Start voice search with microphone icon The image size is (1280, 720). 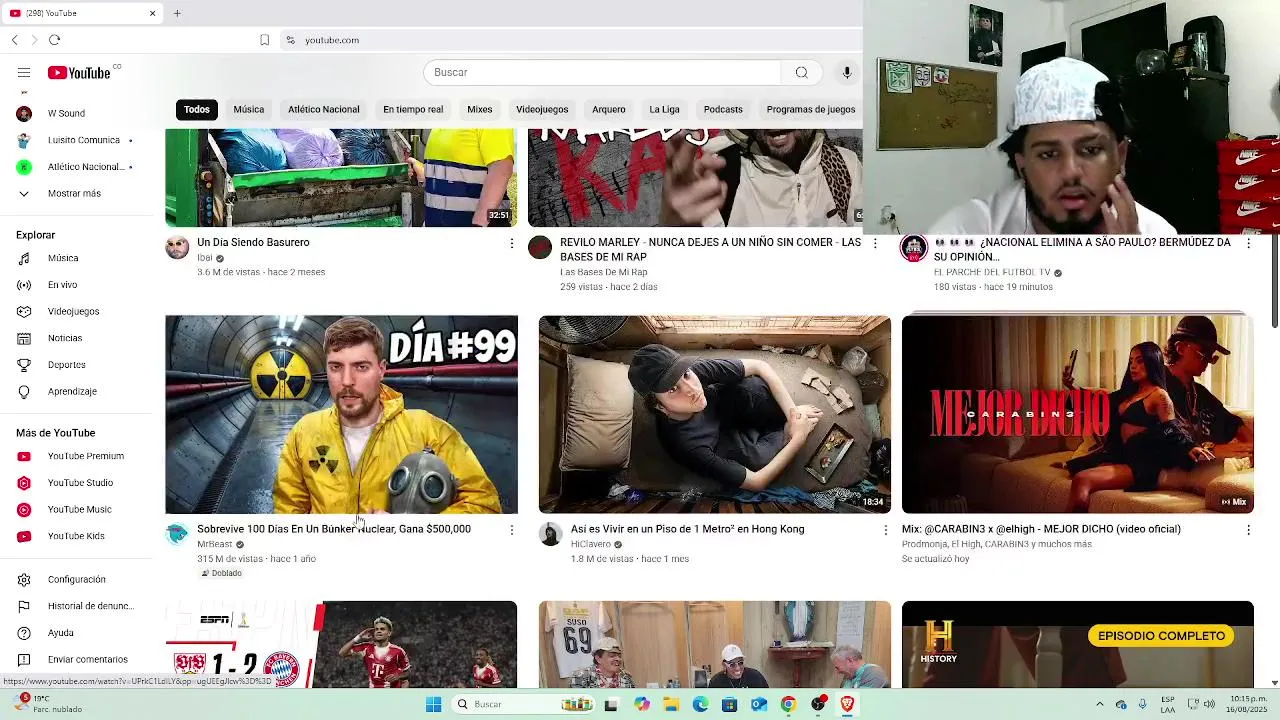pos(846,72)
